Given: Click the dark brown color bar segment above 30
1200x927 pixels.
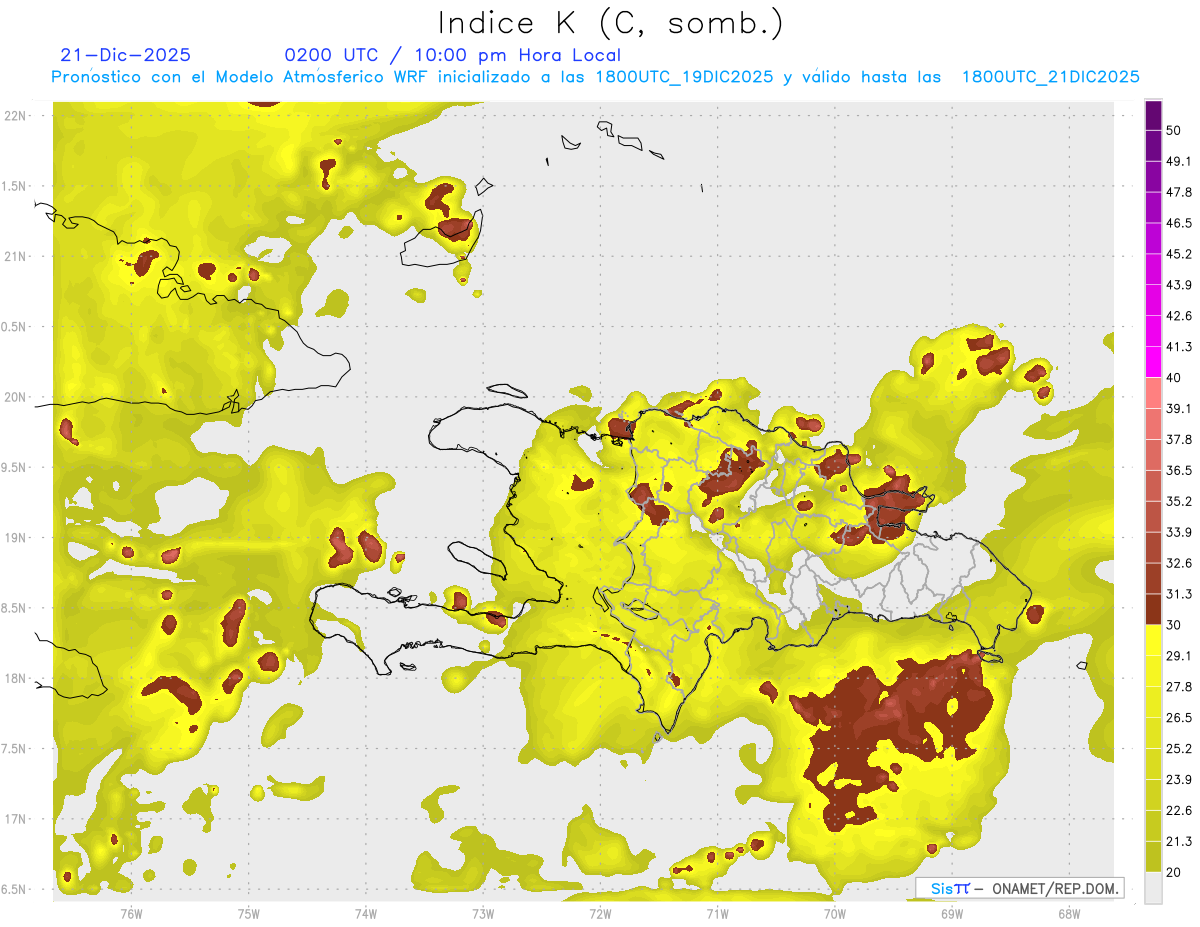Looking at the screenshot, I should pyautogui.click(x=1153, y=609).
